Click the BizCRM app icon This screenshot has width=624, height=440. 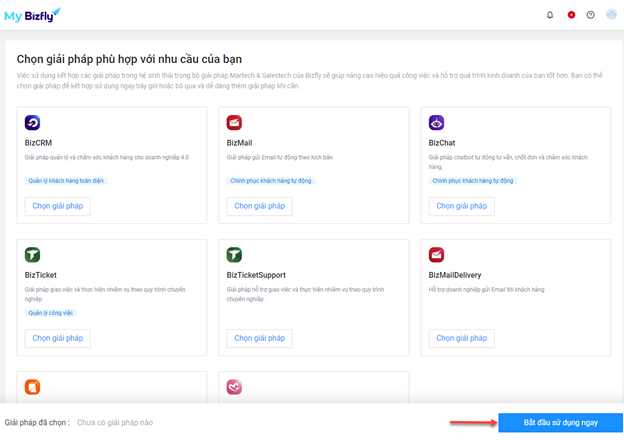point(32,123)
